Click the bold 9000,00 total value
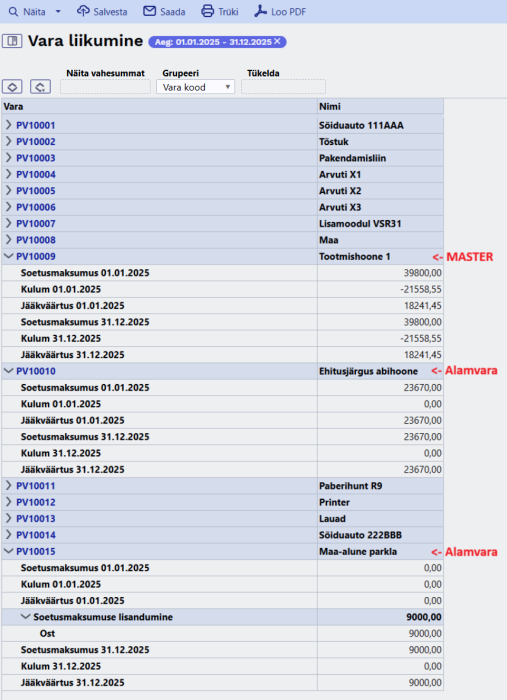This screenshot has width=507, height=700. tap(424, 617)
